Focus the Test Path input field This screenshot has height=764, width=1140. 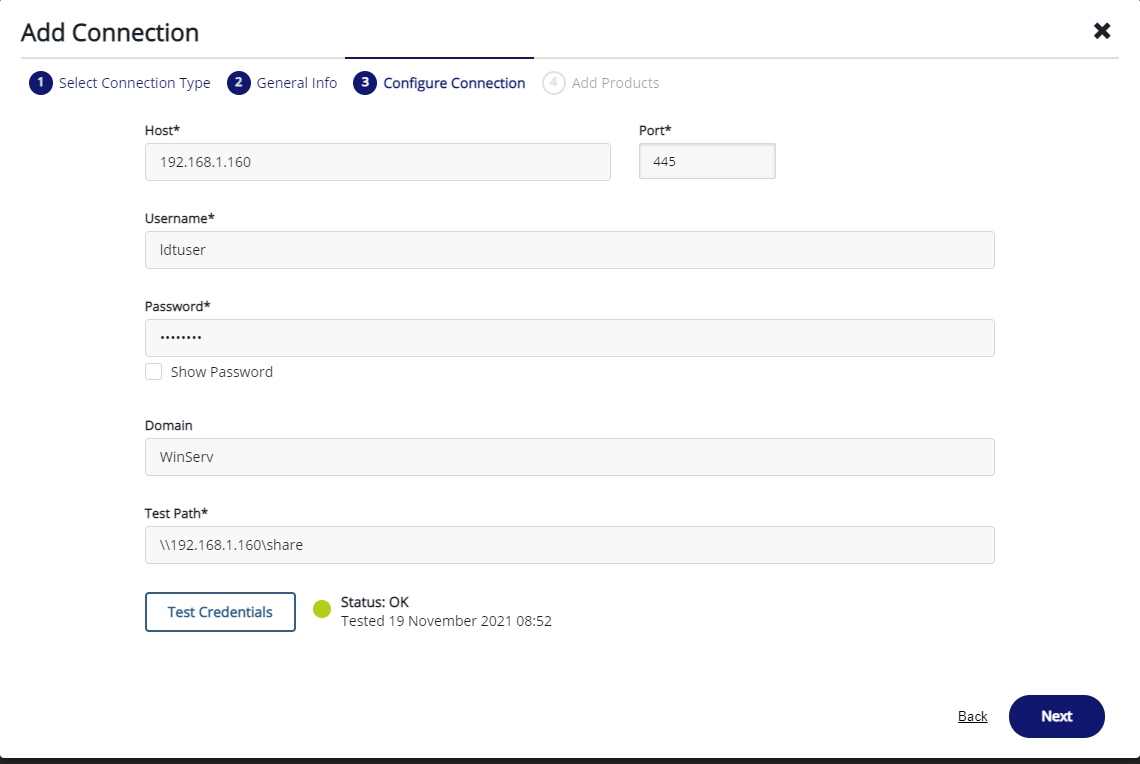(569, 545)
